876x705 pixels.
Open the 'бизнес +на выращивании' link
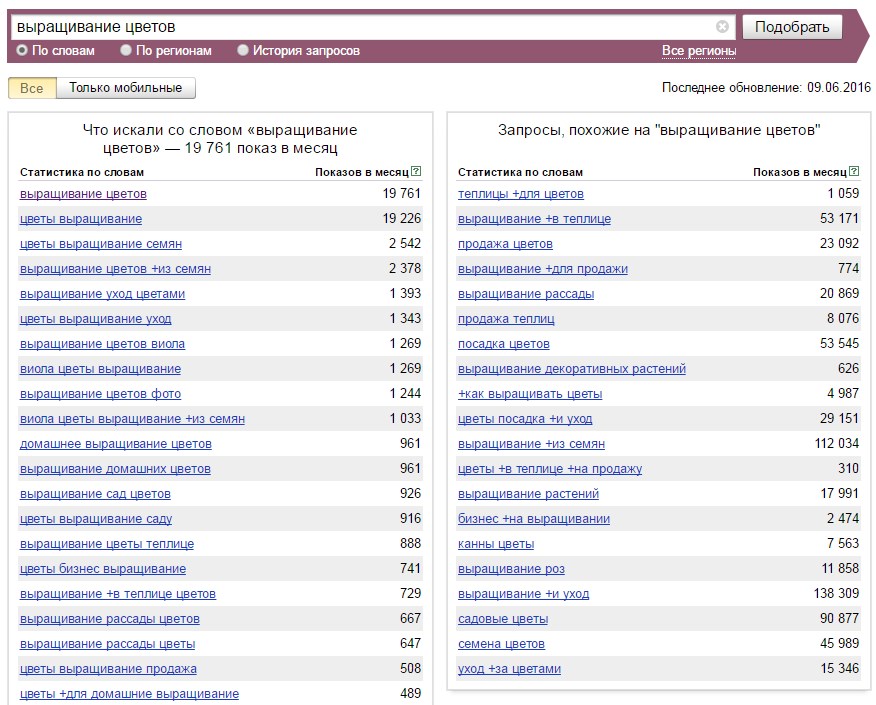click(x=534, y=519)
